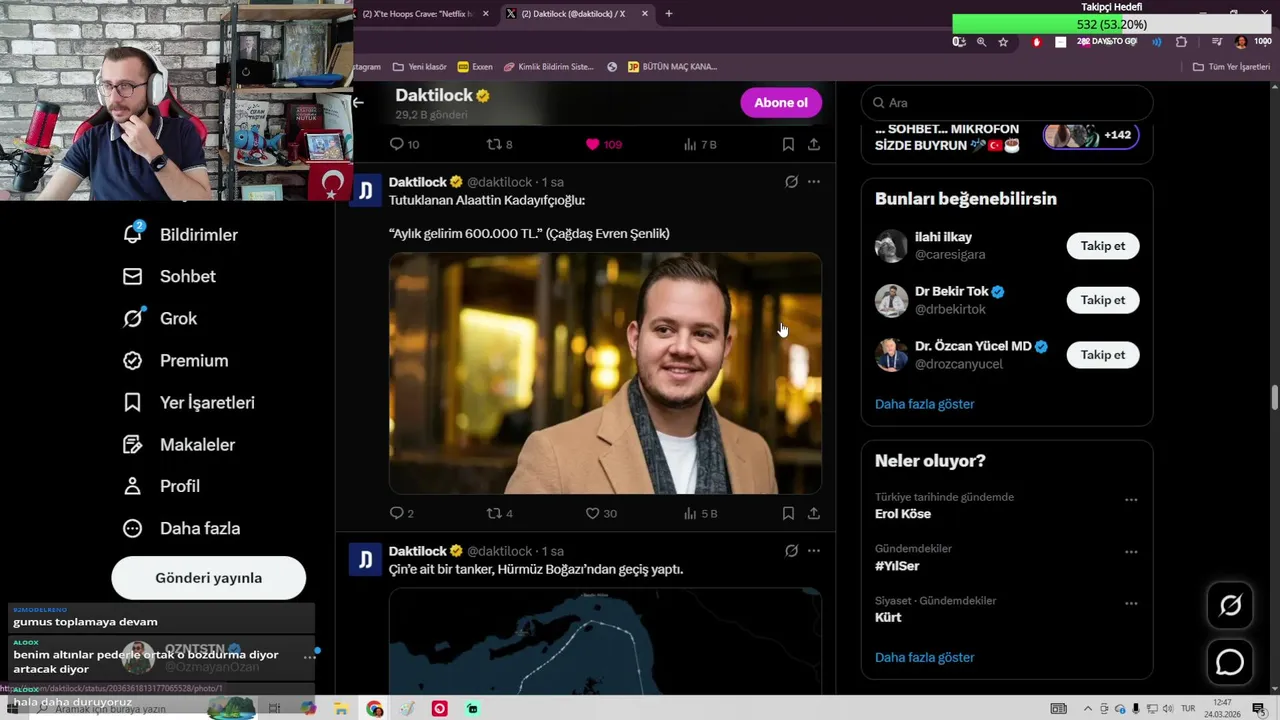The width and height of the screenshot is (1280, 720).
Task: Open the Erol Köse trend
Action: pyautogui.click(x=903, y=514)
